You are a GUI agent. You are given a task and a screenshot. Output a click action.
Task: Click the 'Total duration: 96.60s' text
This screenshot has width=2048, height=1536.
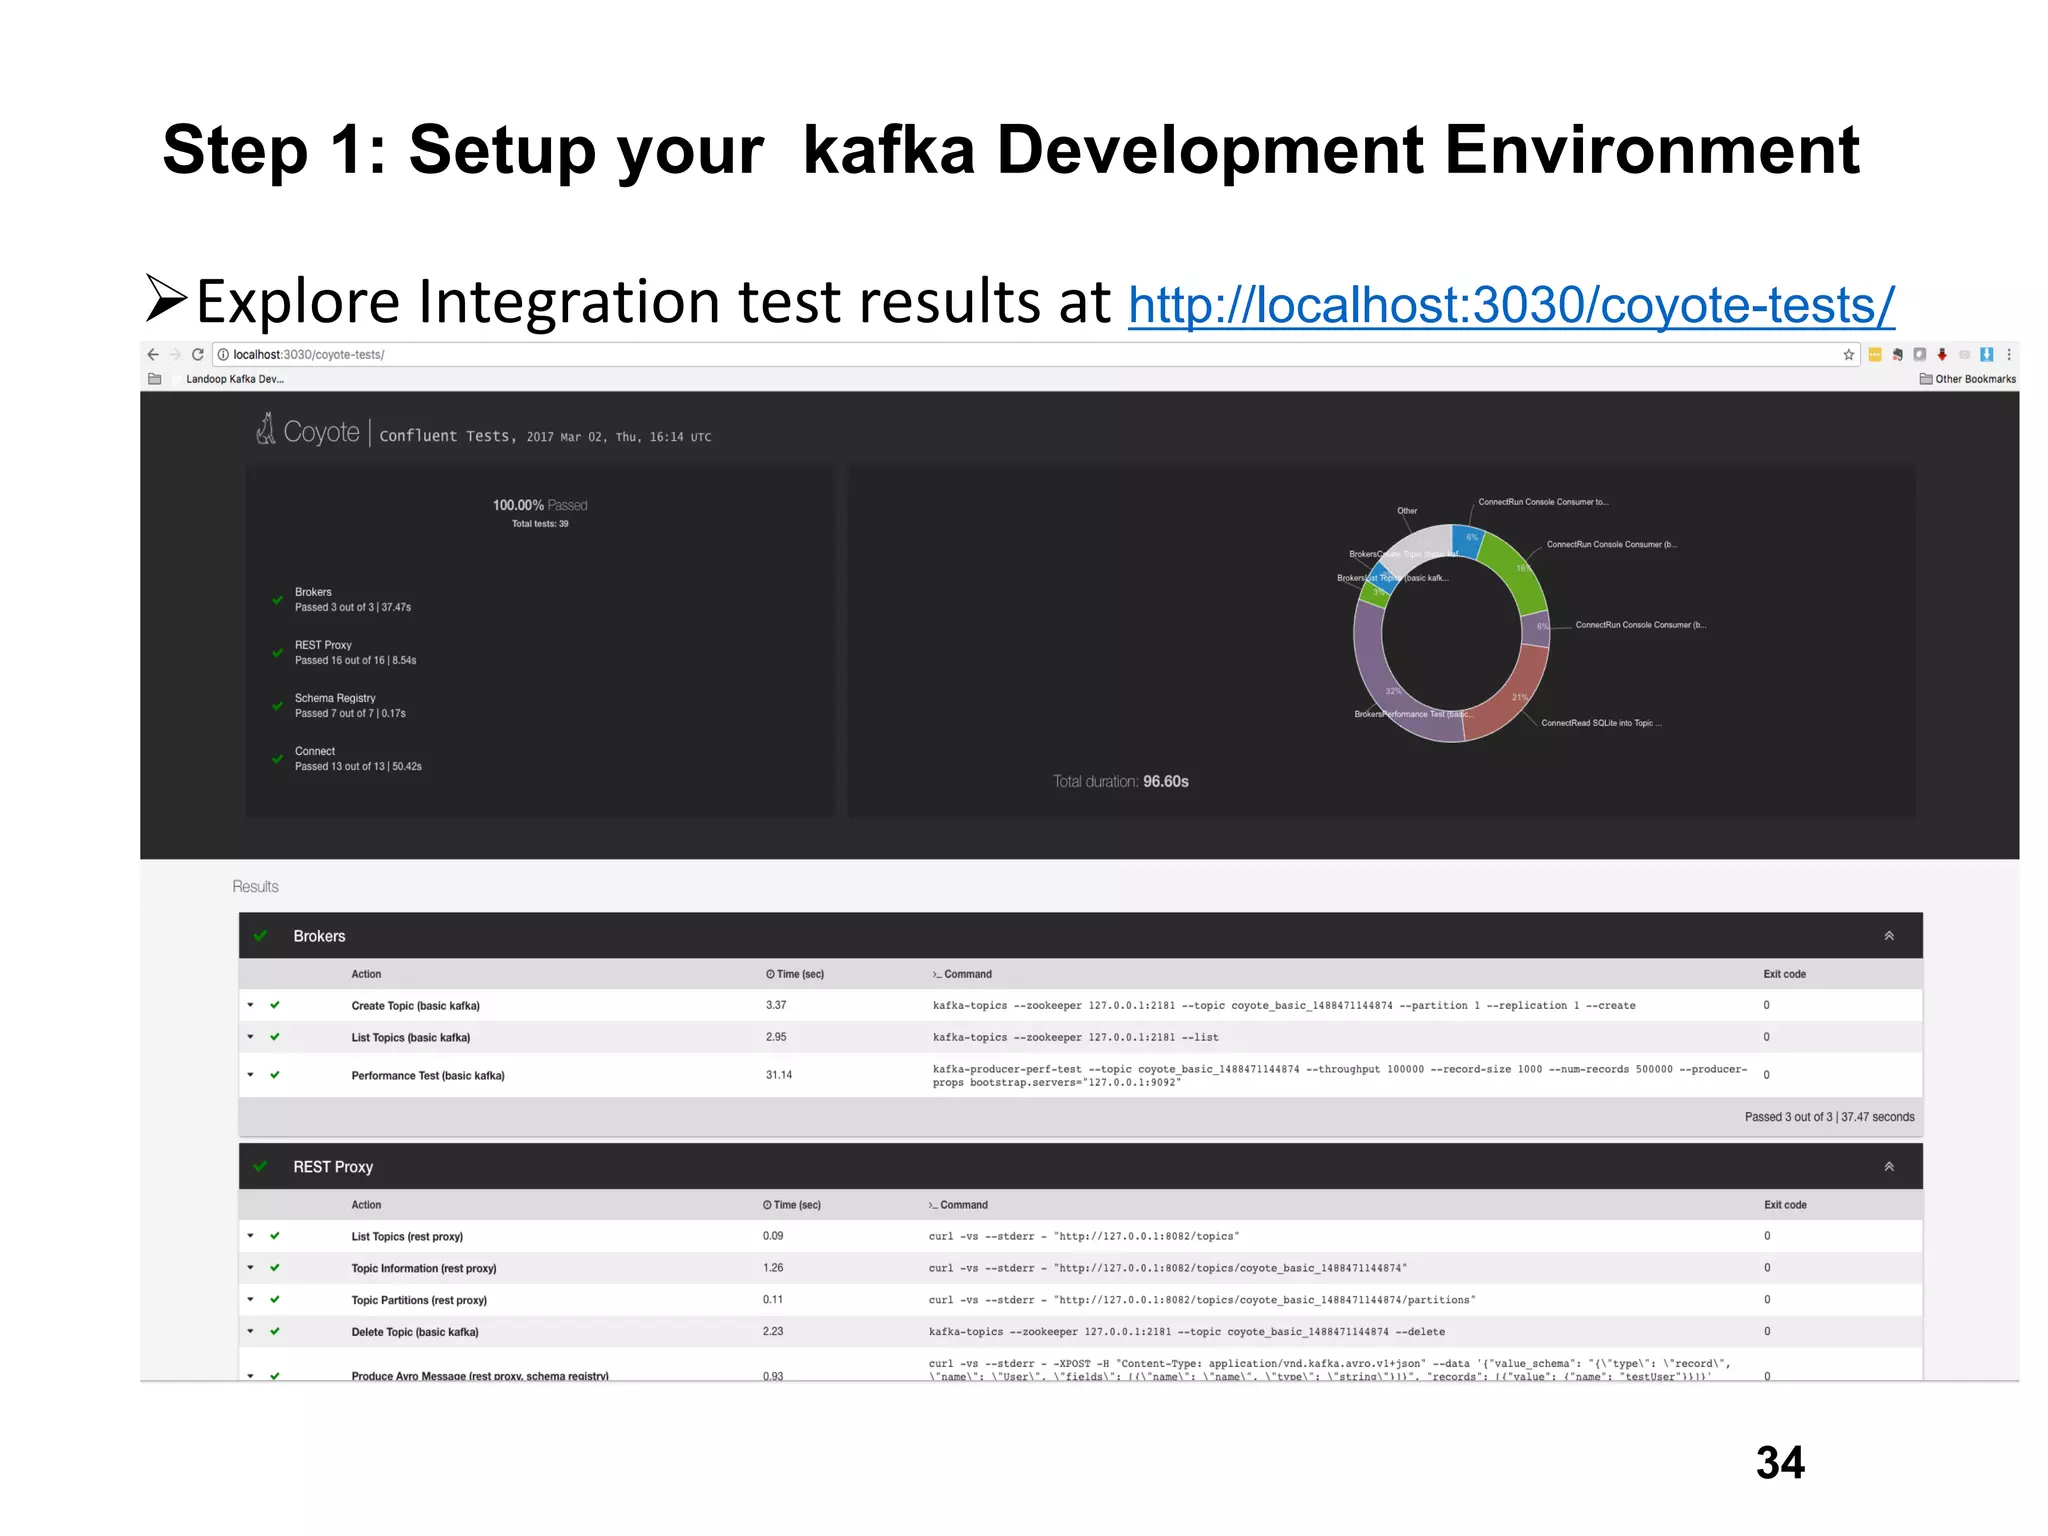click(1120, 781)
